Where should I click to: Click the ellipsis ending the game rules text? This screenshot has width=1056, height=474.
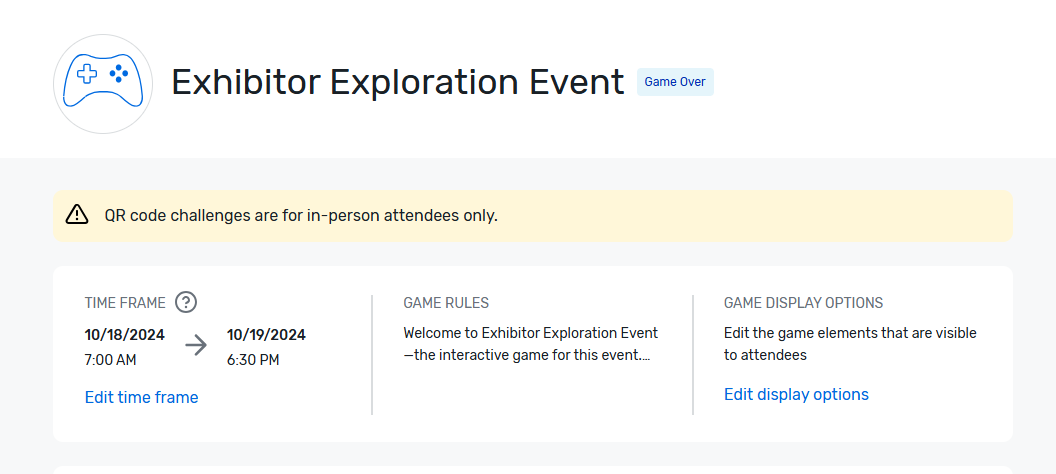[647, 358]
